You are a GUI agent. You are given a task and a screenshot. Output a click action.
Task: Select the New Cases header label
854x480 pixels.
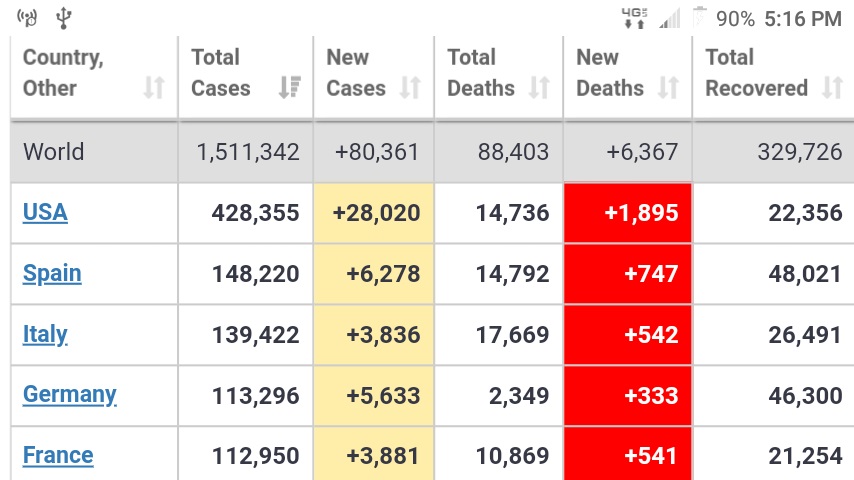click(356, 72)
